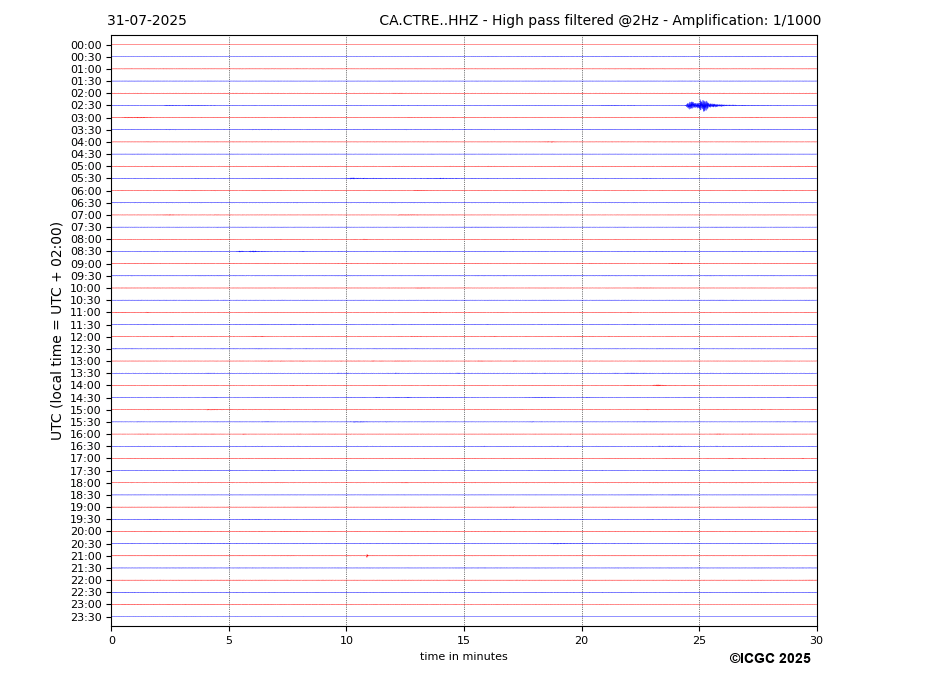
Task: Select the 04:00 time label
Action: pos(86,143)
